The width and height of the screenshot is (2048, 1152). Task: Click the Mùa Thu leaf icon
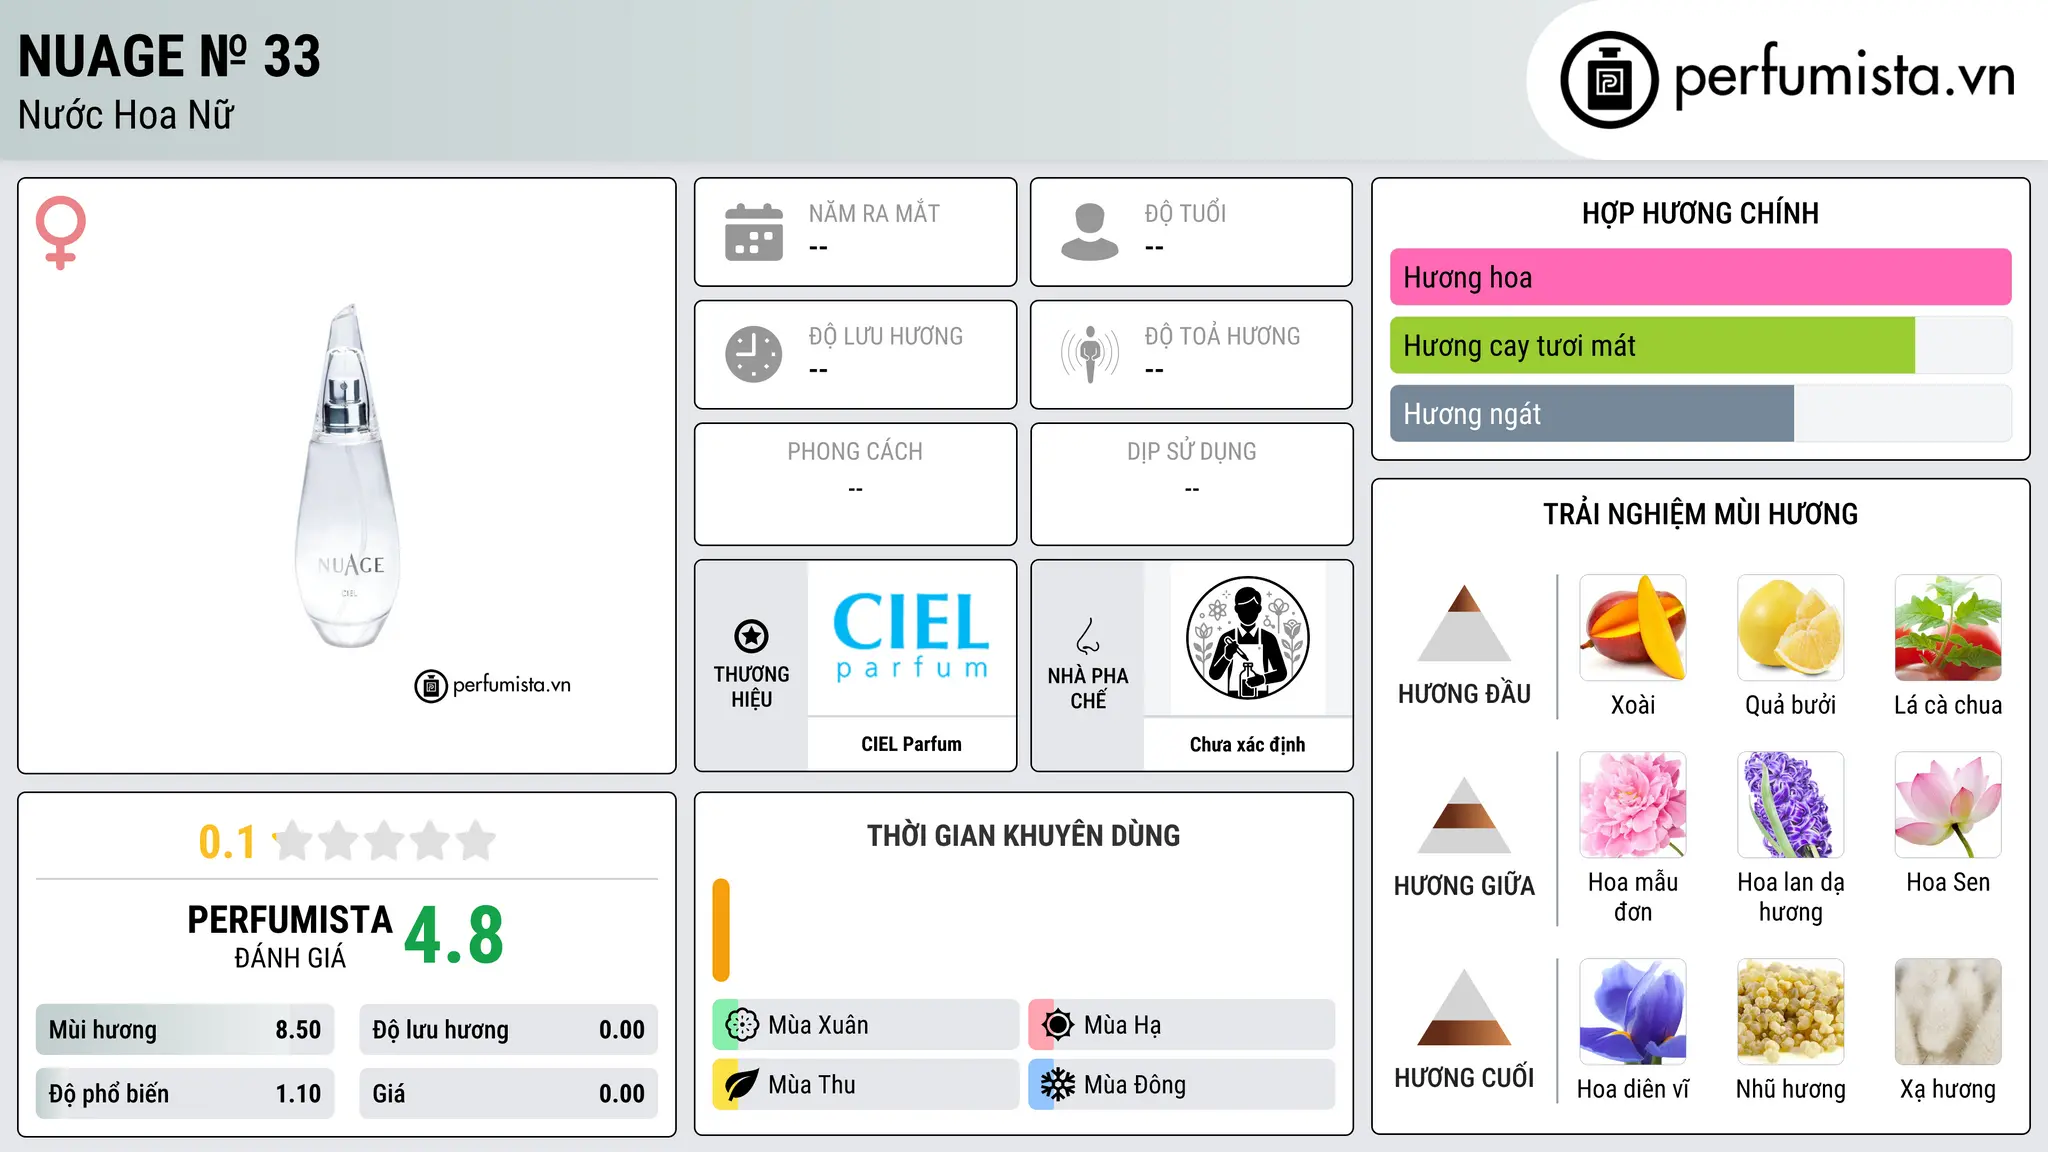click(x=742, y=1085)
